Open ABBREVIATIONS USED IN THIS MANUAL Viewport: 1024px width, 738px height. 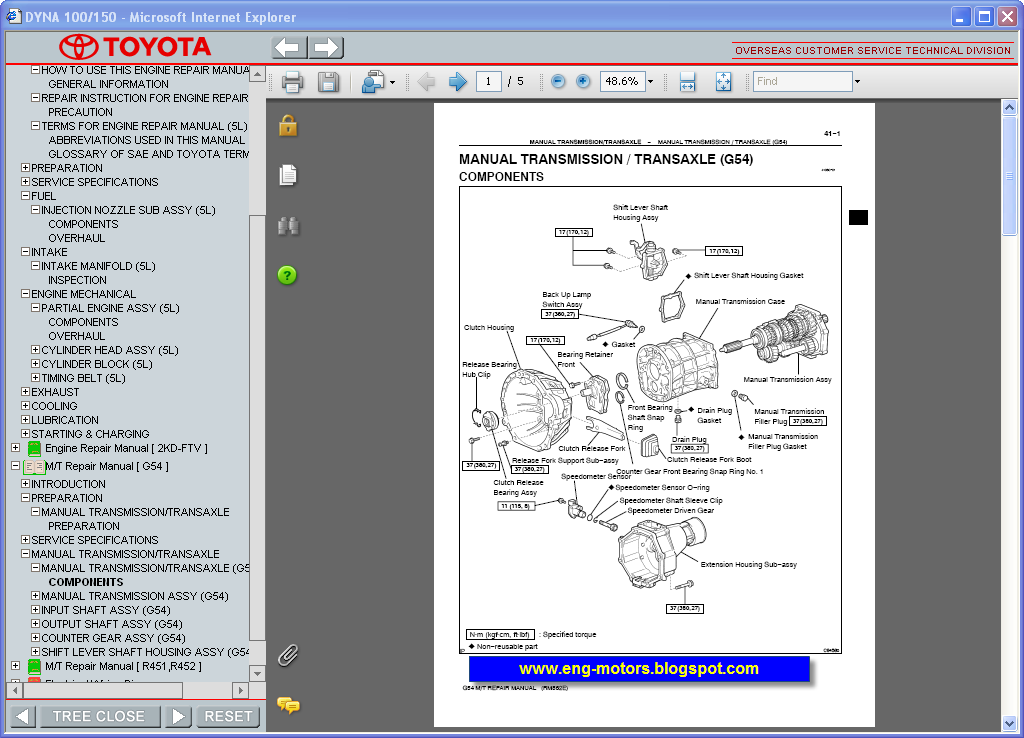coord(147,140)
